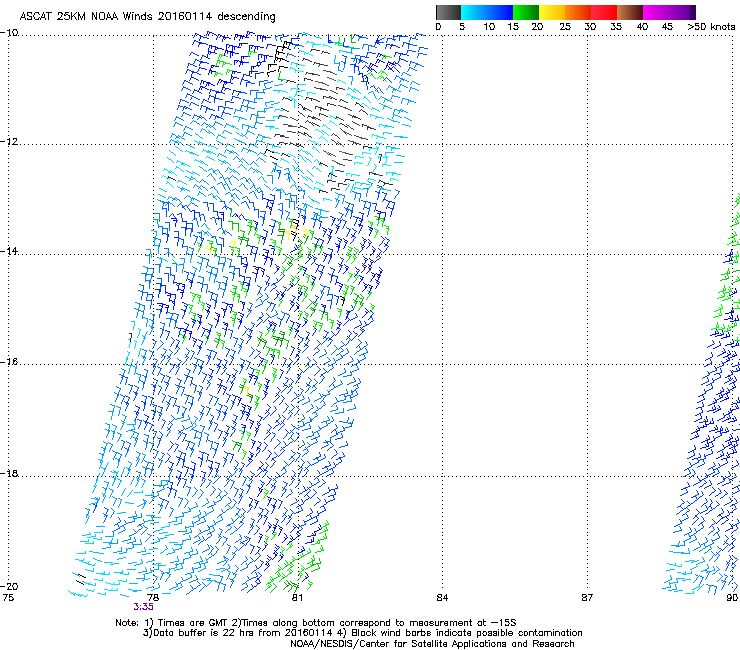Click the '5' label under the color bar

pyautogui.click(x=462, y=27)
